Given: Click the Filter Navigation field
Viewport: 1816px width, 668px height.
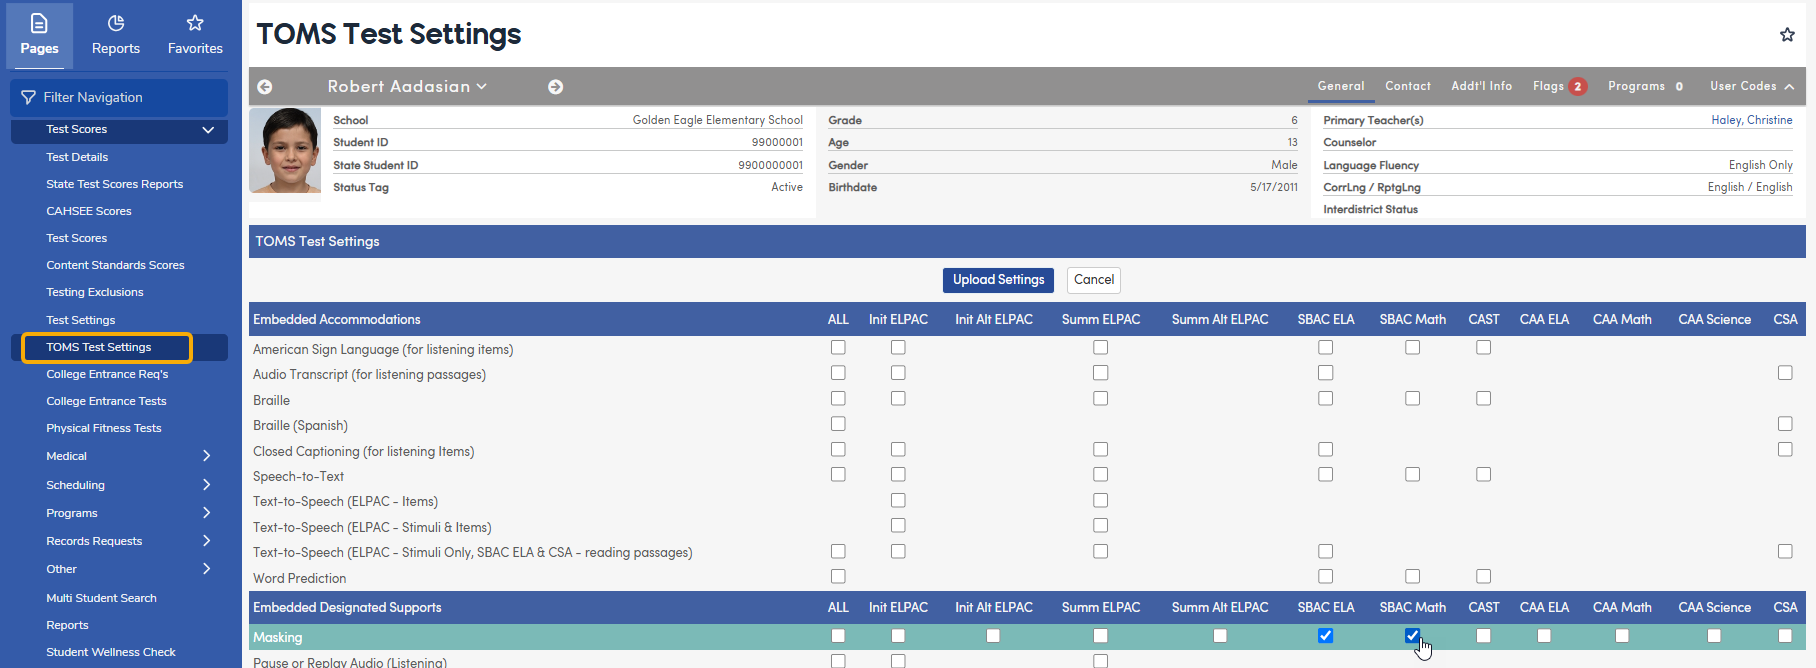Looking at the screenshot, I should point(119,98).
